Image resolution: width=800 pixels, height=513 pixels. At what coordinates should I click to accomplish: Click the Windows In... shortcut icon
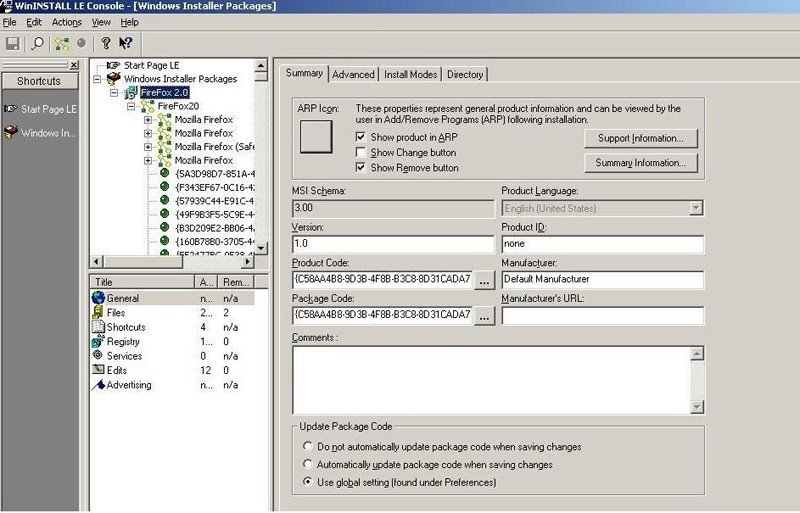coord(11,132)
